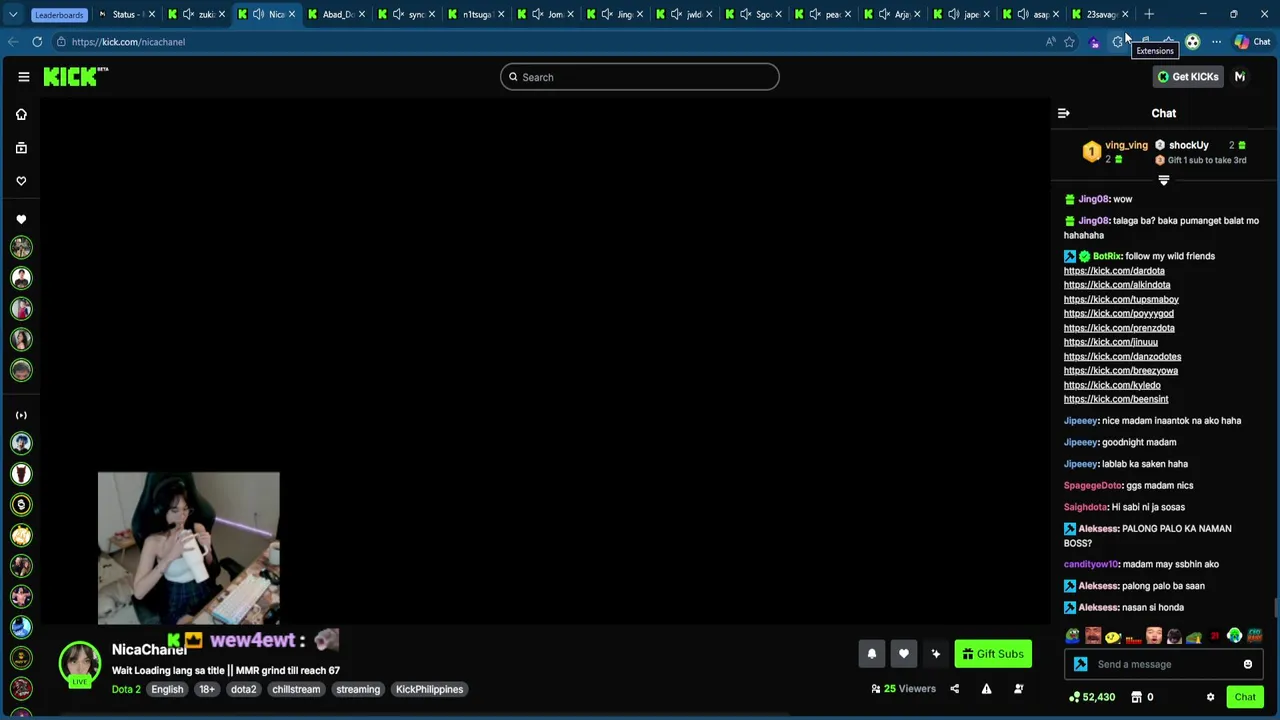Open the kick.com/dardota link in chat
The width and height of the screenshot is (1280, 720).
(1114, 271)
